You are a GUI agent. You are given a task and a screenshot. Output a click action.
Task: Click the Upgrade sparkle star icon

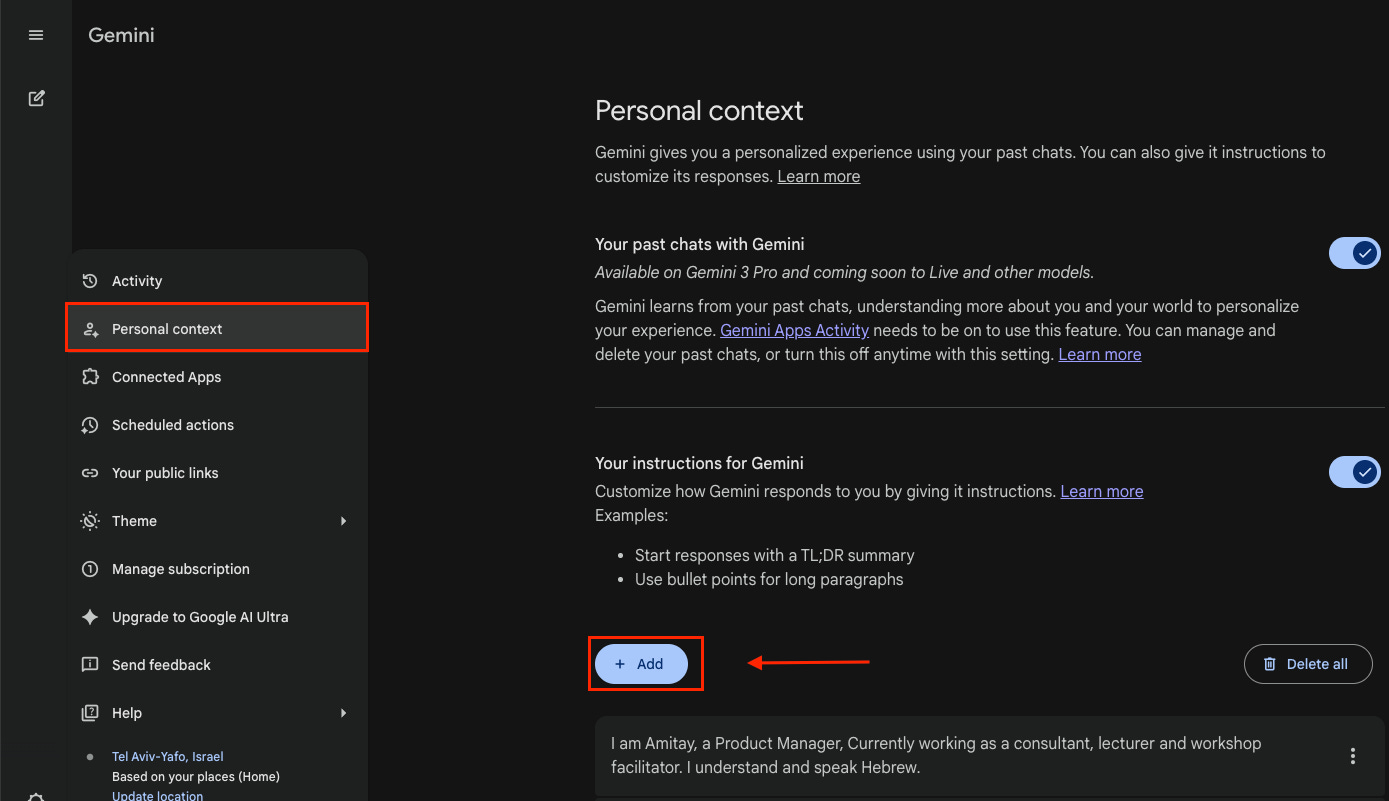[90, 617]
